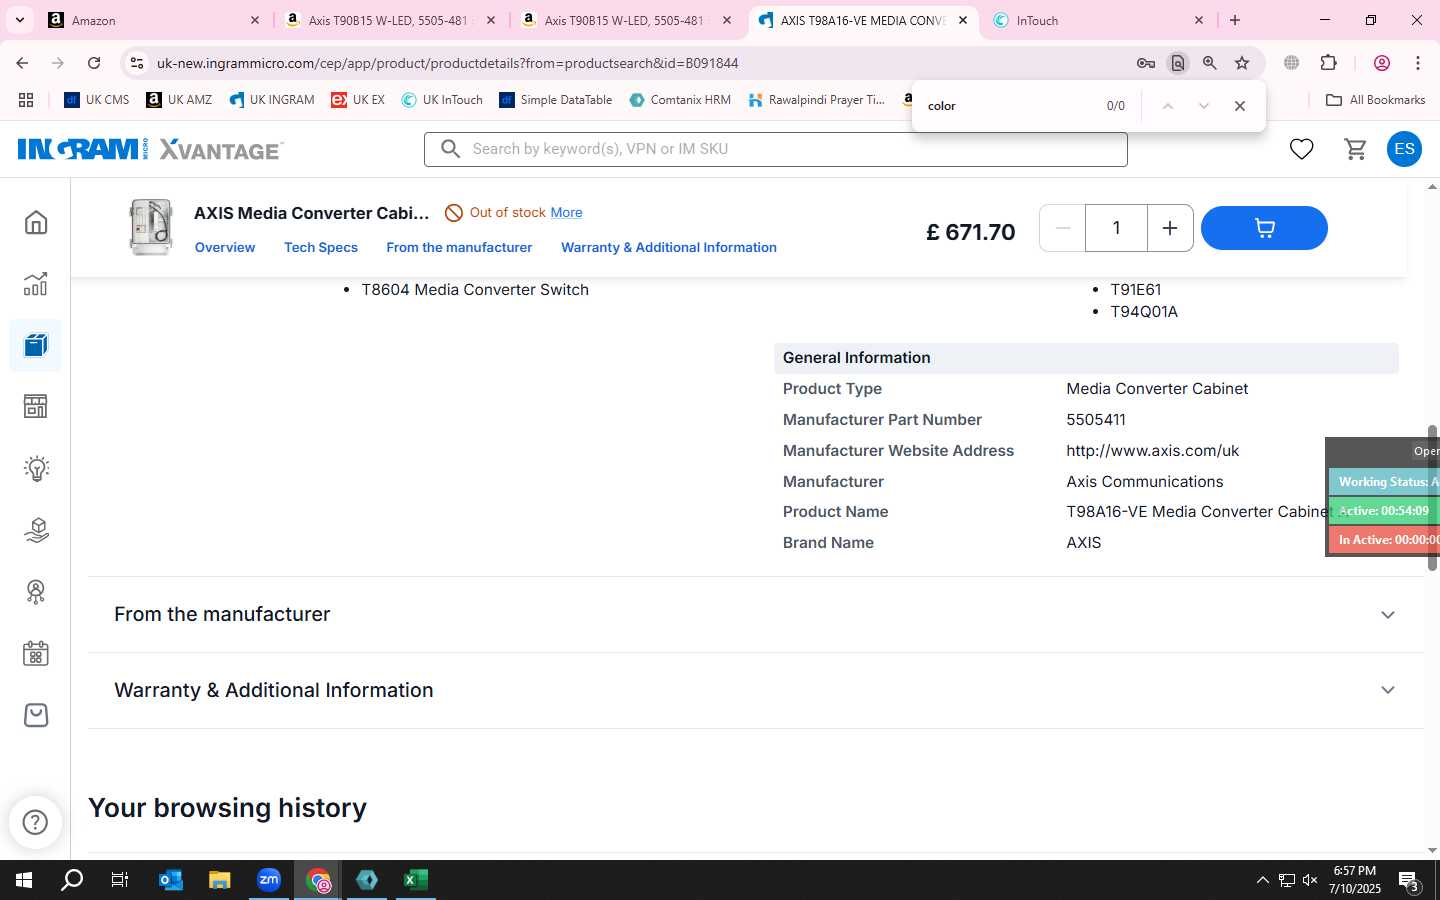Open the help question mark button
The width and height of the screenshot is (1440, 900).
35,822
